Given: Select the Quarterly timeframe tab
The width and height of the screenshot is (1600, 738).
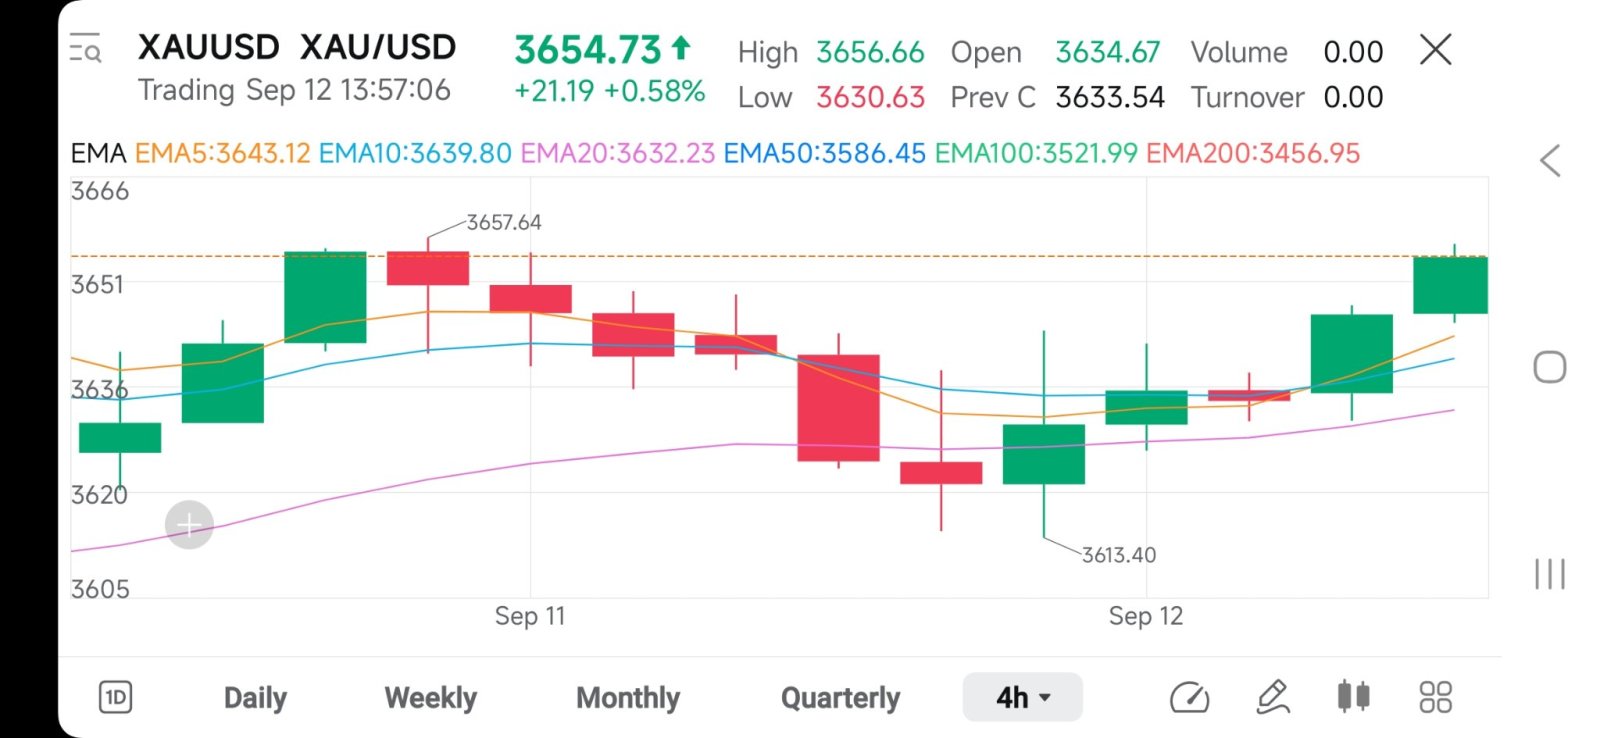Looking at the screenshot, I should pyautogui.click(x=840, y=698).
